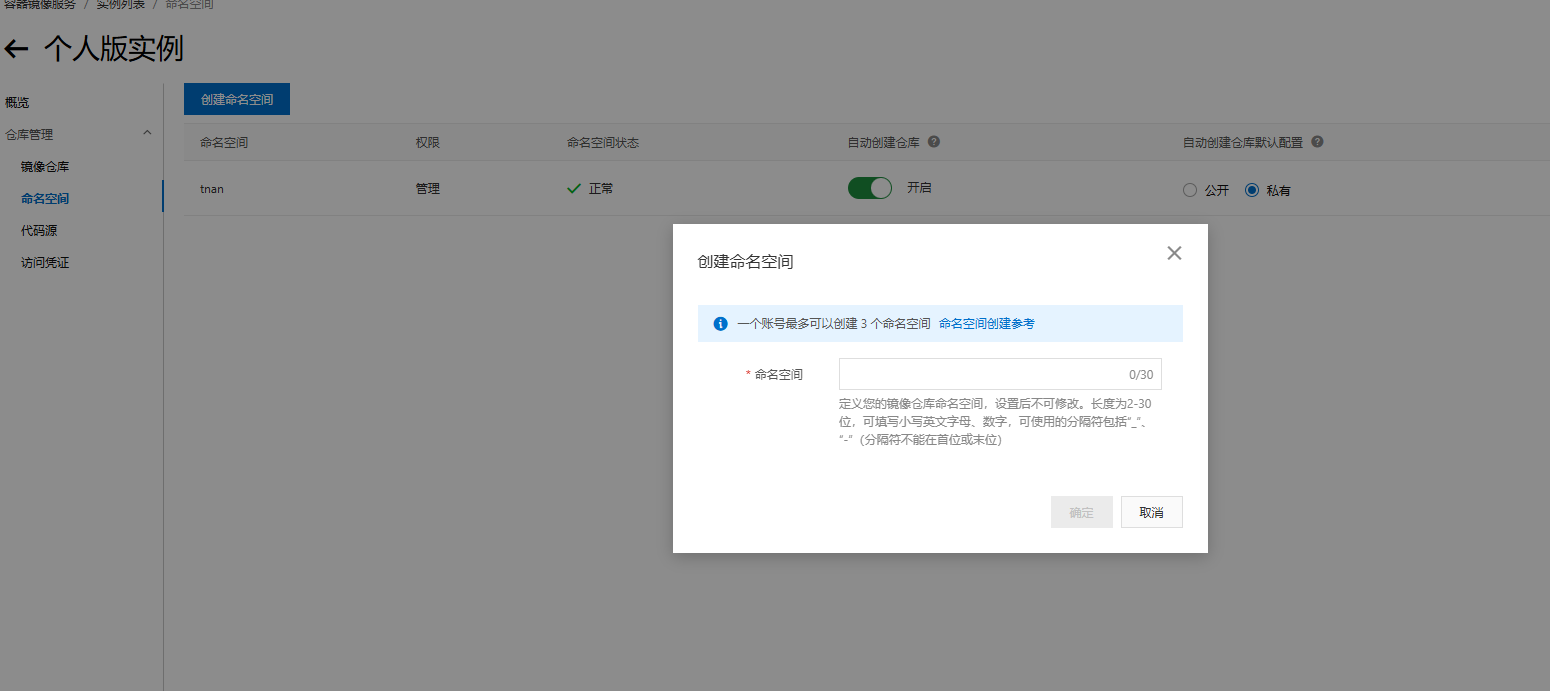This screenshot has height=691, width=1550.
Task: Click the green 正常 status checkmark
Action: [x=573, y=187]
